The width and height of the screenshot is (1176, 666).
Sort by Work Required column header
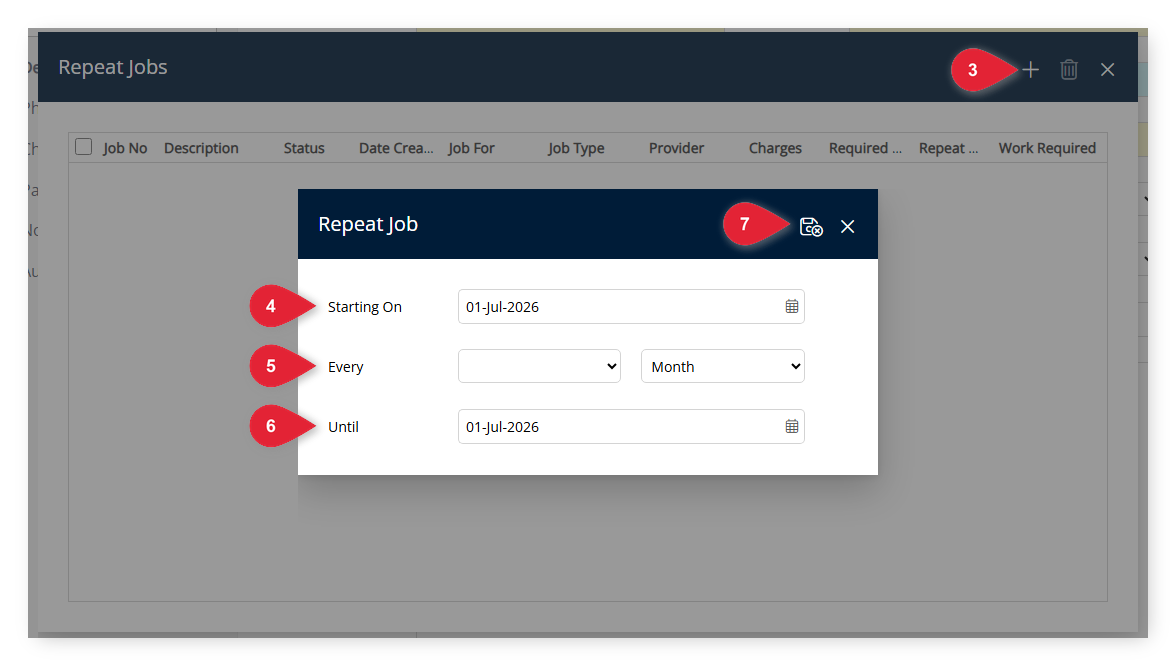tap(1047, 148)
